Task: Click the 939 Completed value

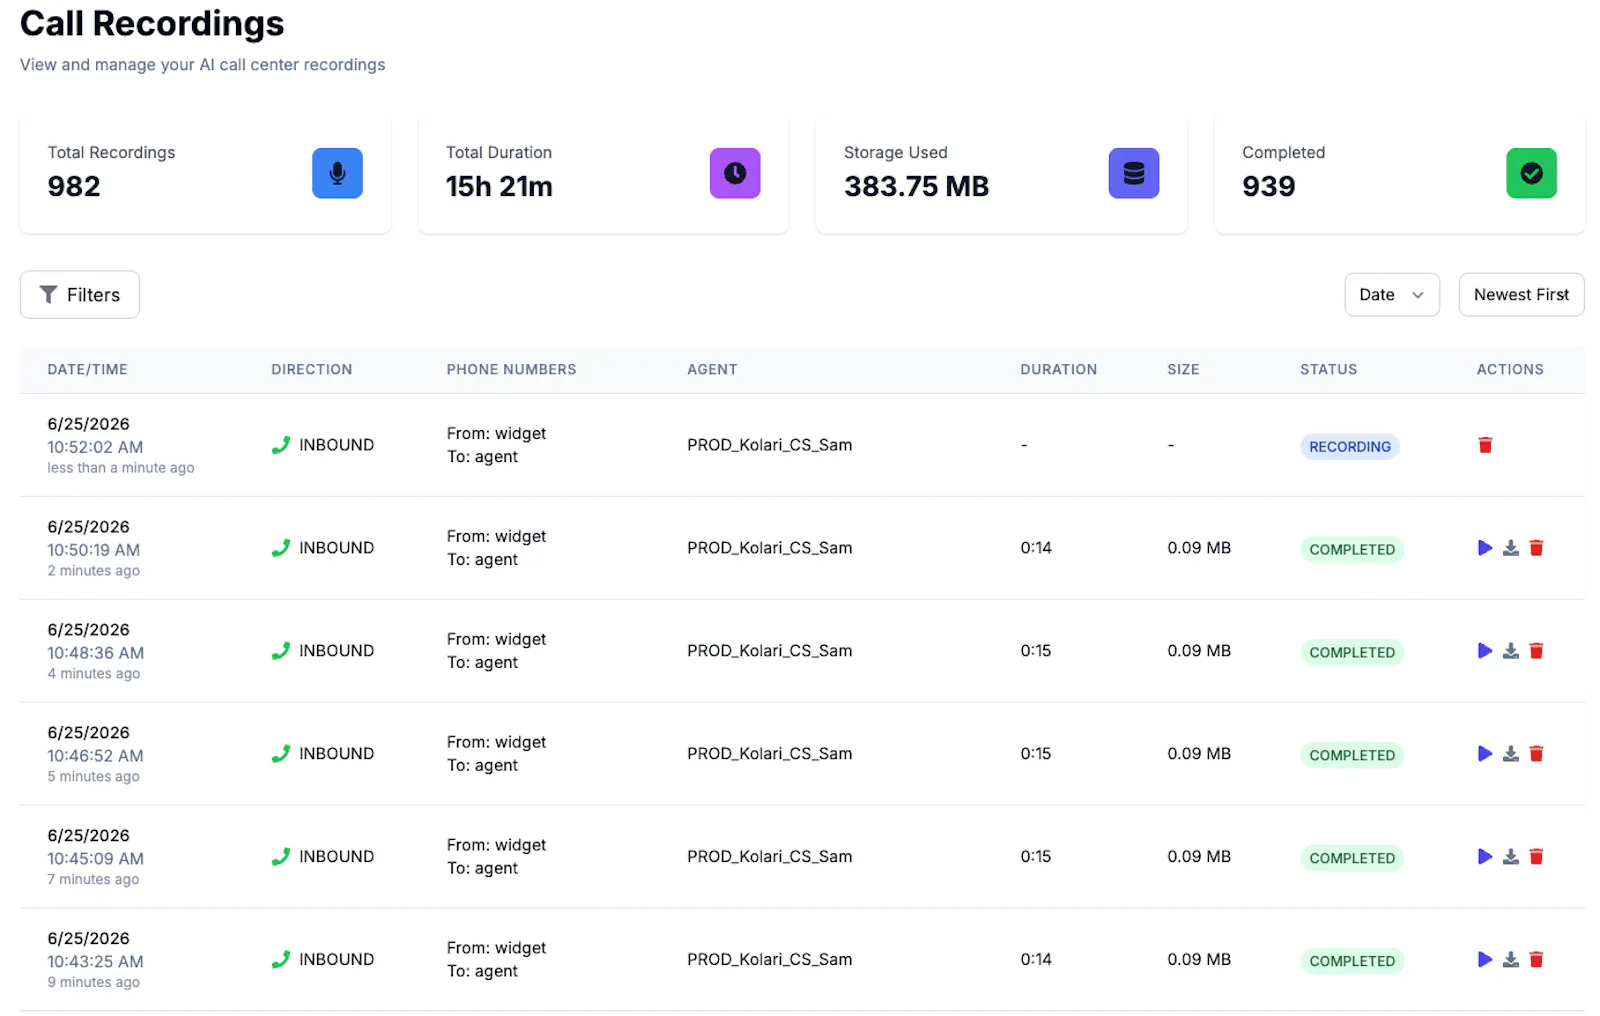Action: point(1269,187)
